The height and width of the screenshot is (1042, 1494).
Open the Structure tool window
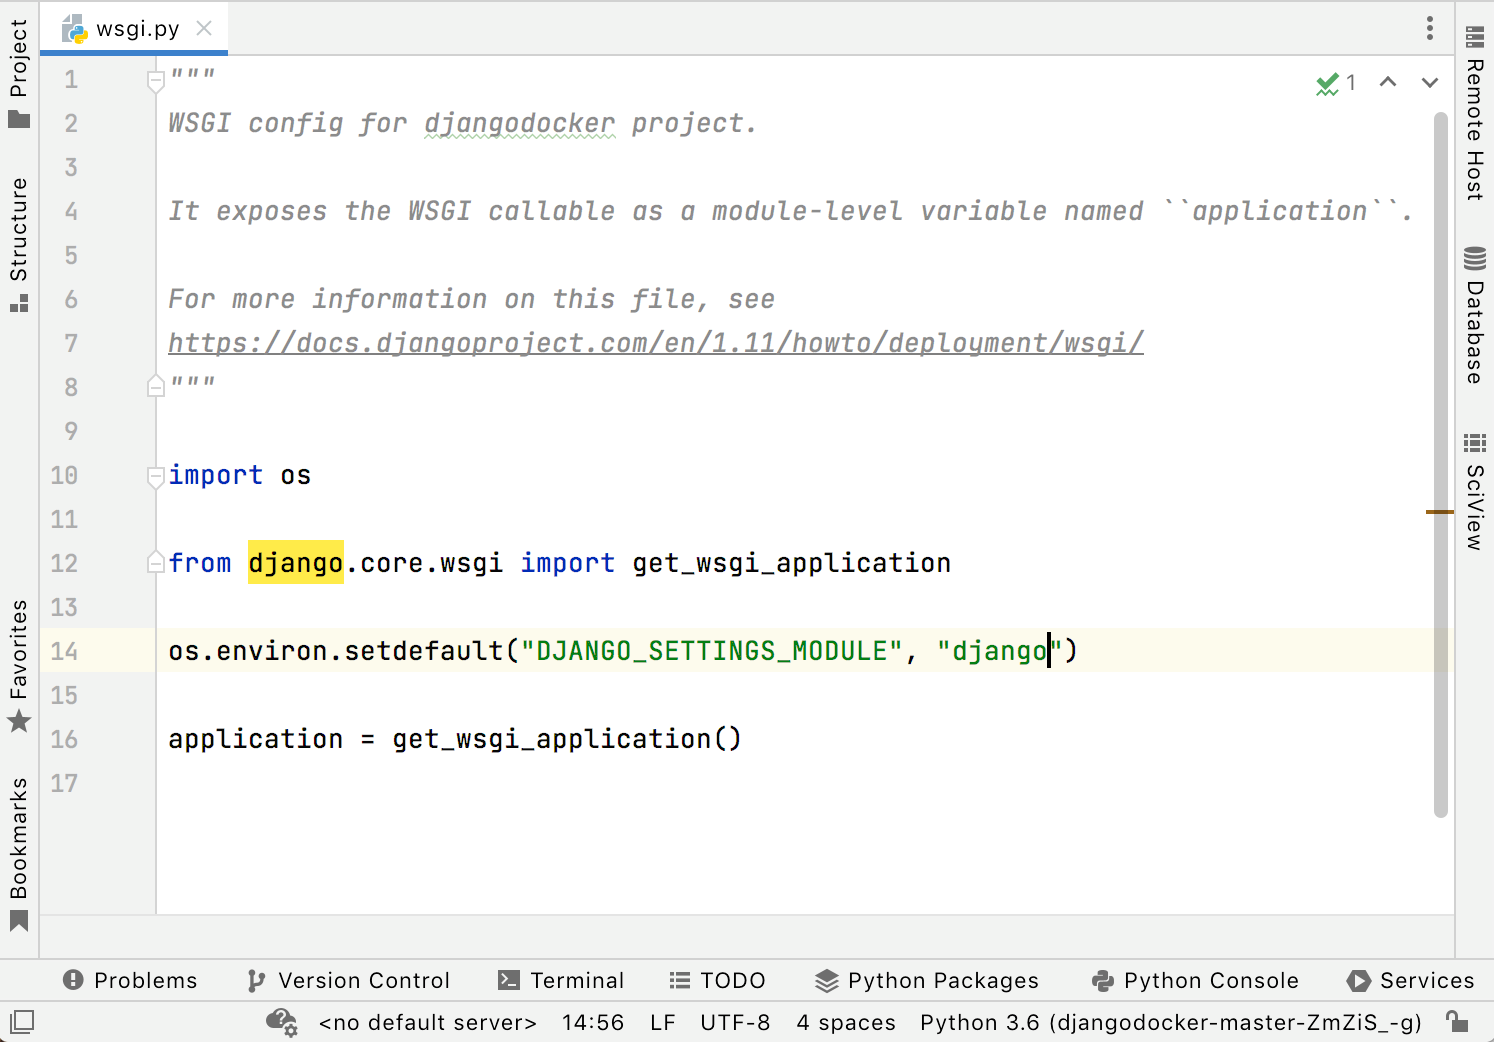point(19,243)
